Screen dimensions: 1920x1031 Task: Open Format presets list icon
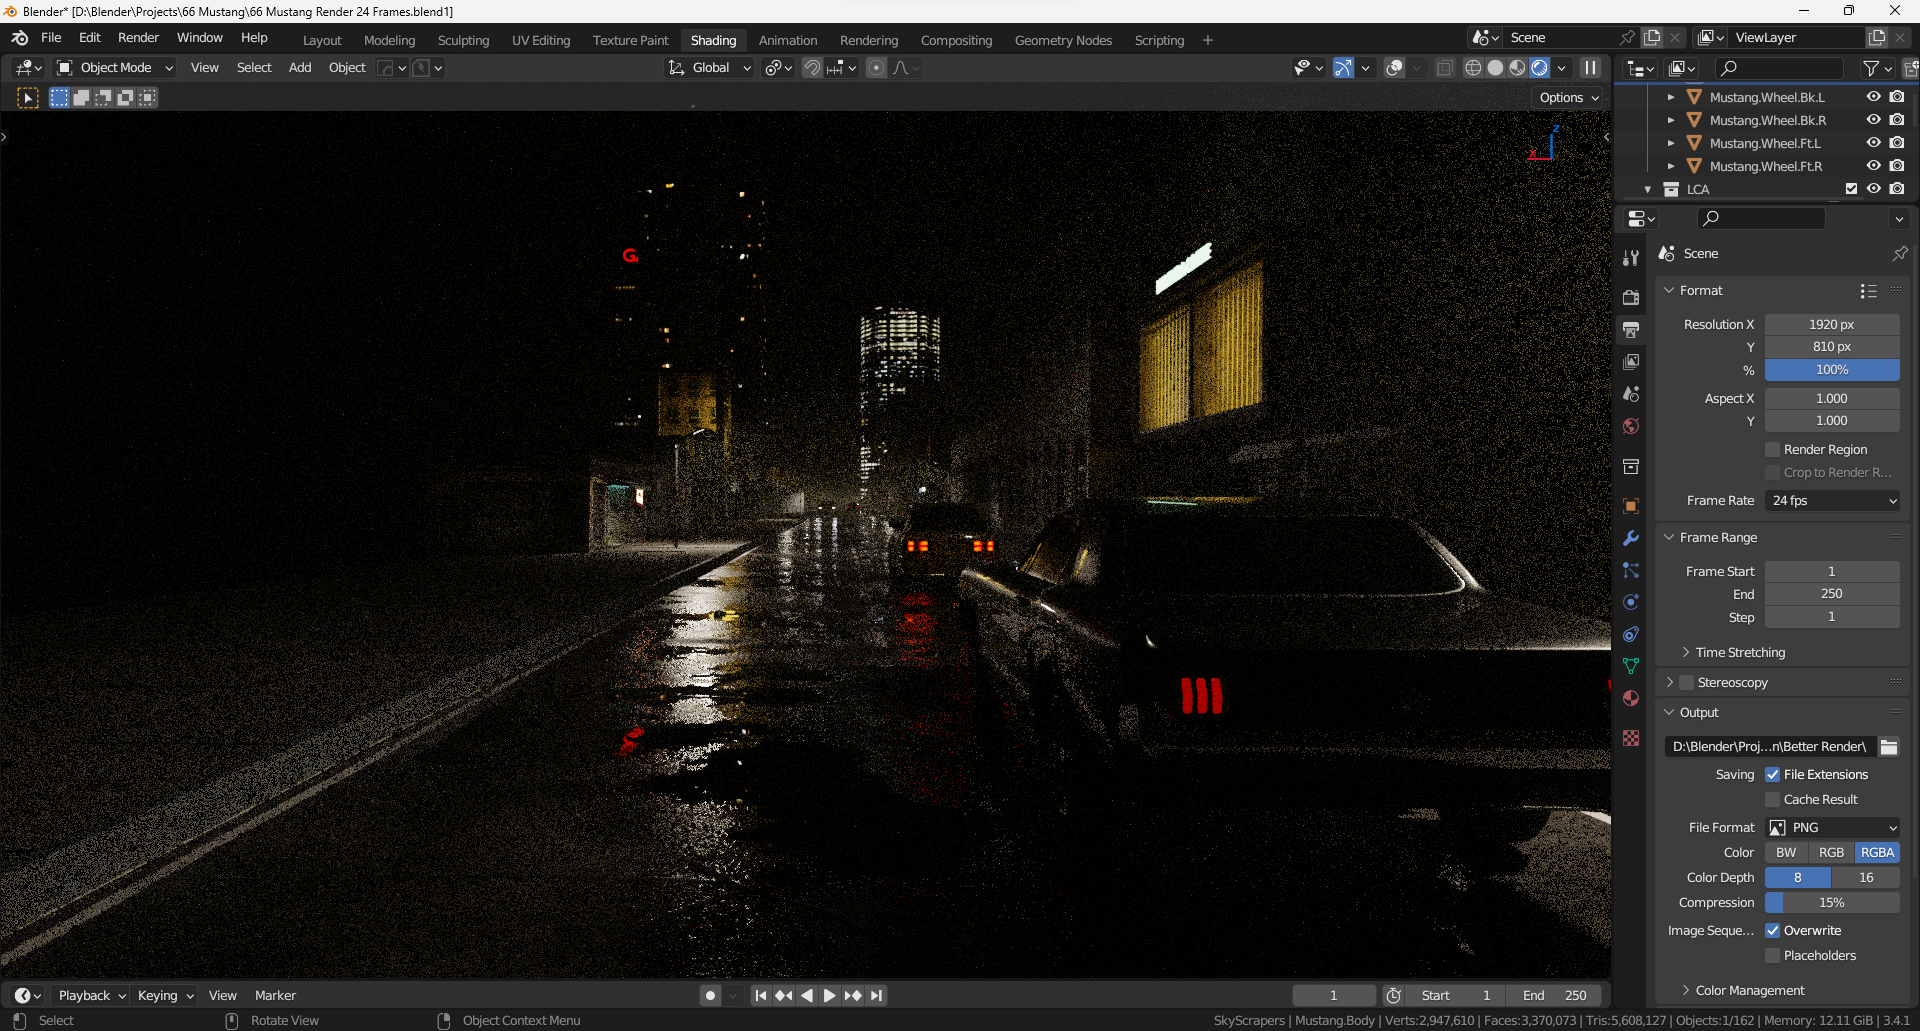tap(1868, 291)
